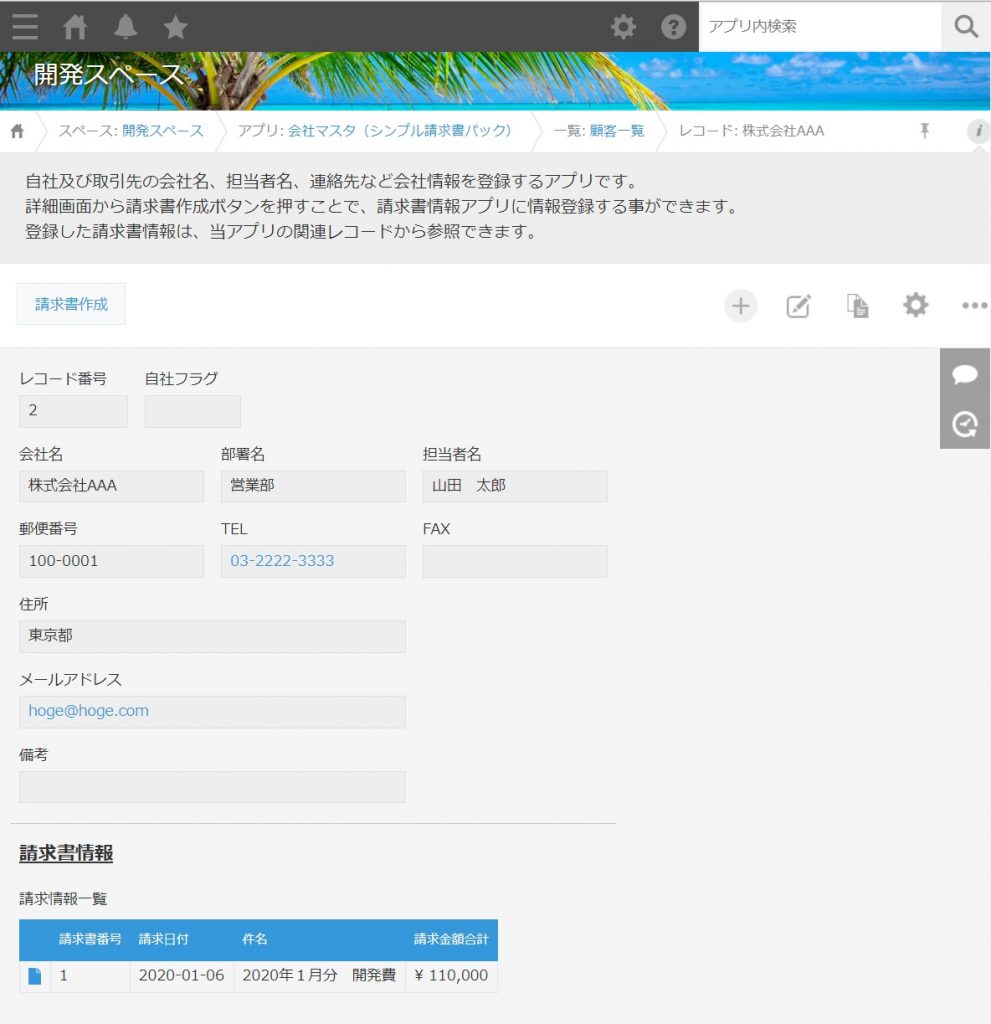Image resolution: width=991 pixels, height=1024 pixels.
Task: Open the 開発スペース breadcrumb link
Action: click(163, 131)
